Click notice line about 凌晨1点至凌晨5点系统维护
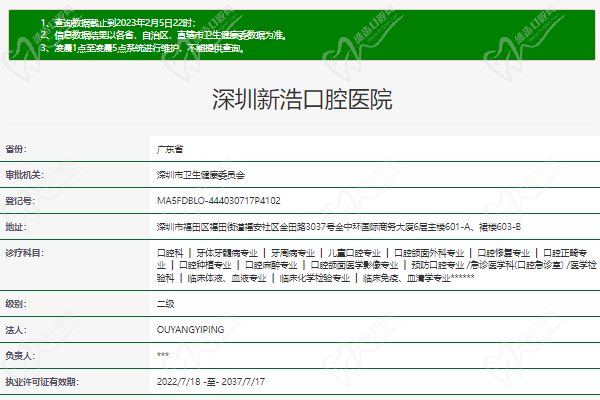 [x=142, y=48]
